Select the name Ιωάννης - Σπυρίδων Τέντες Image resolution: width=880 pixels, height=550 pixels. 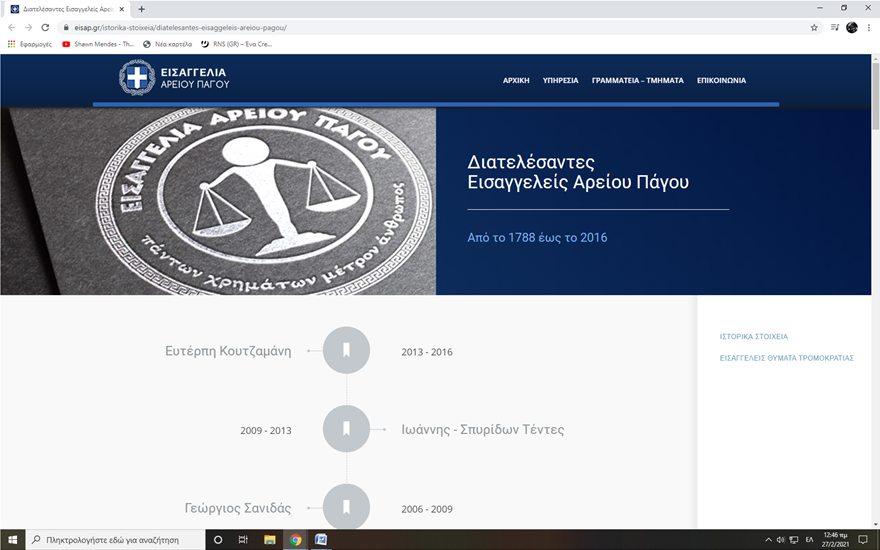(483, 430)
